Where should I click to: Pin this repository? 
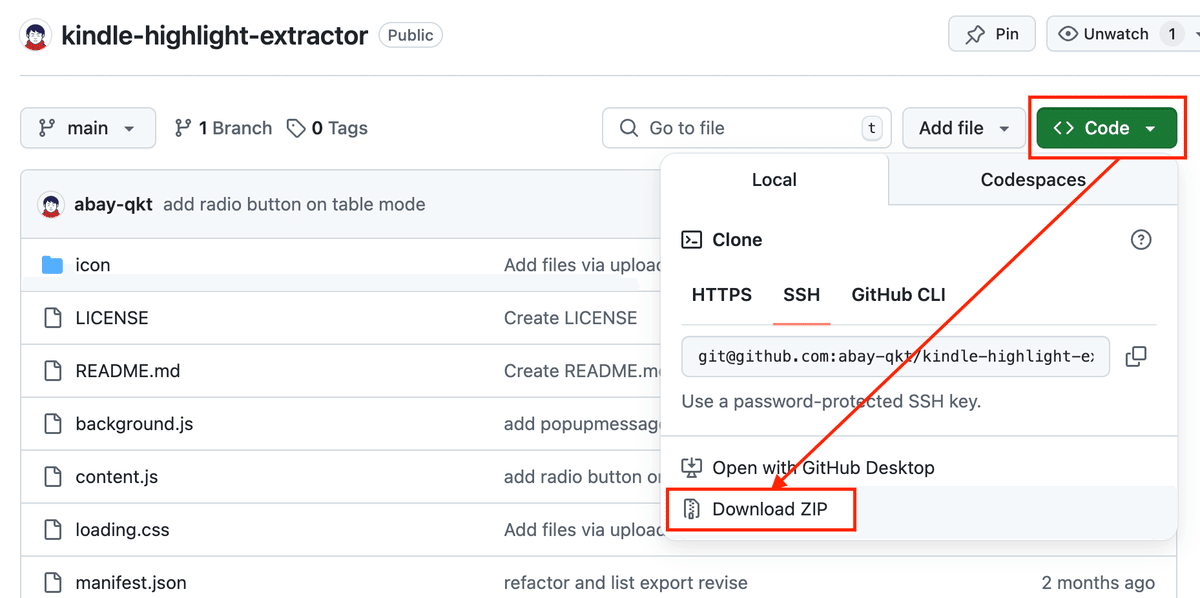tap(992, 34)
